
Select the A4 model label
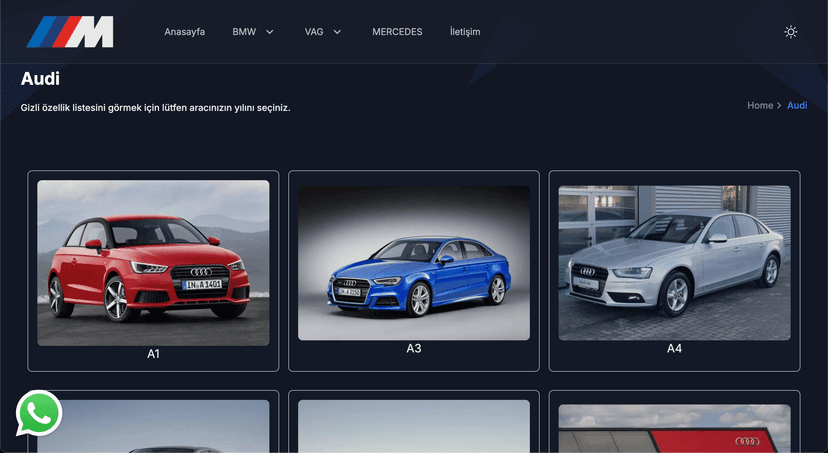pyautogui.click(x=674, y=348)
